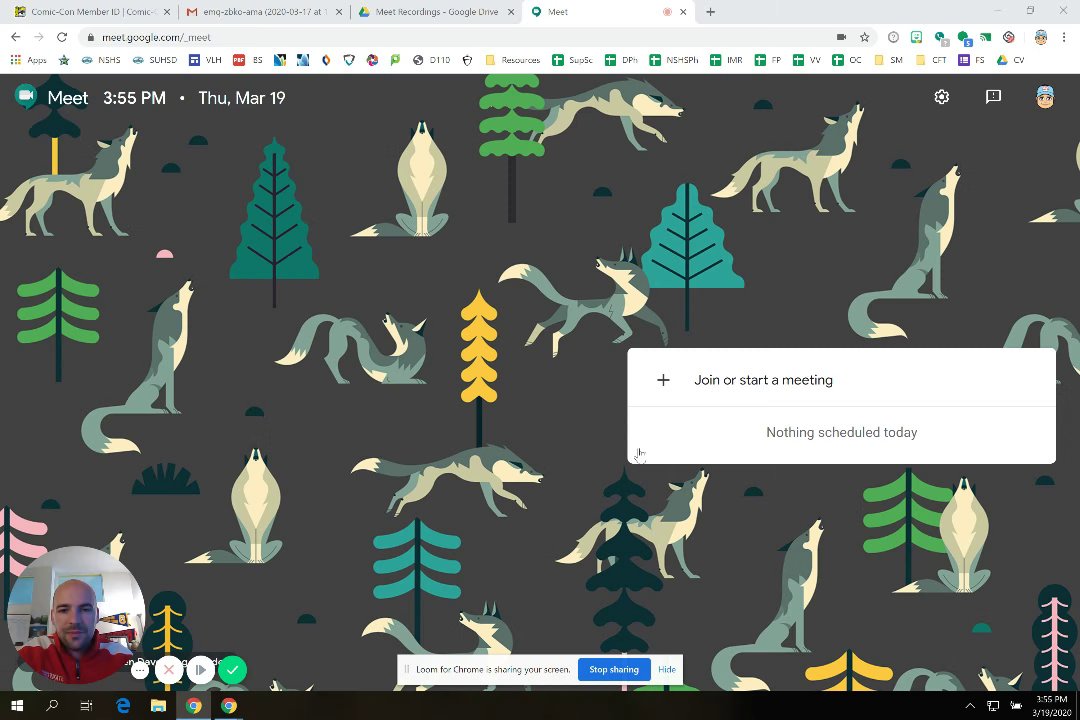
Task: Pause the Loom recording
Action: [200, 669]
